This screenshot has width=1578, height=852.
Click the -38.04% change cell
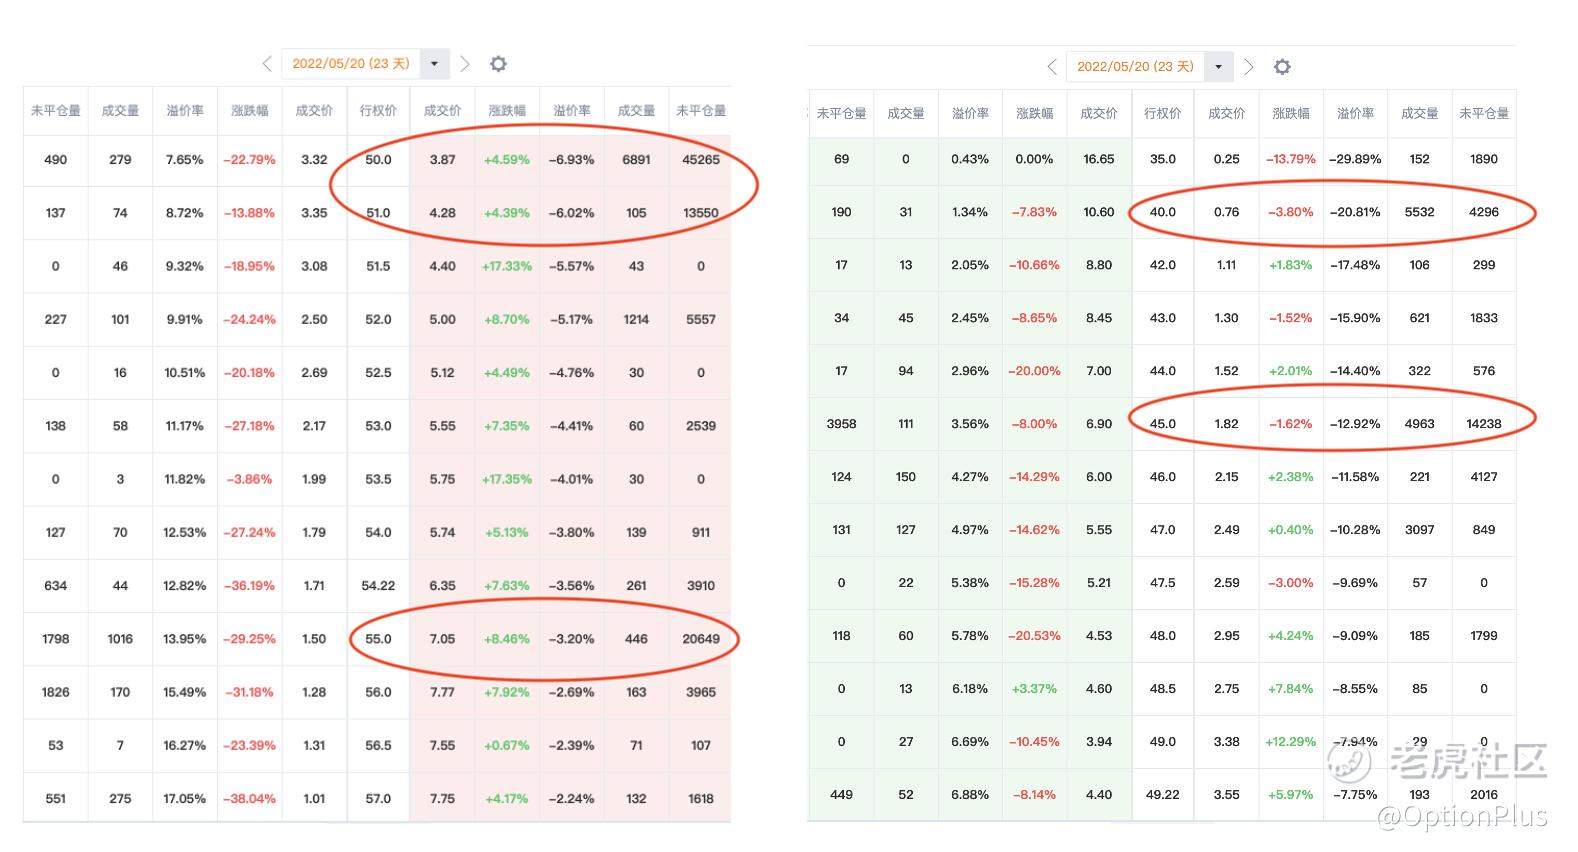(x=249, y=799)
